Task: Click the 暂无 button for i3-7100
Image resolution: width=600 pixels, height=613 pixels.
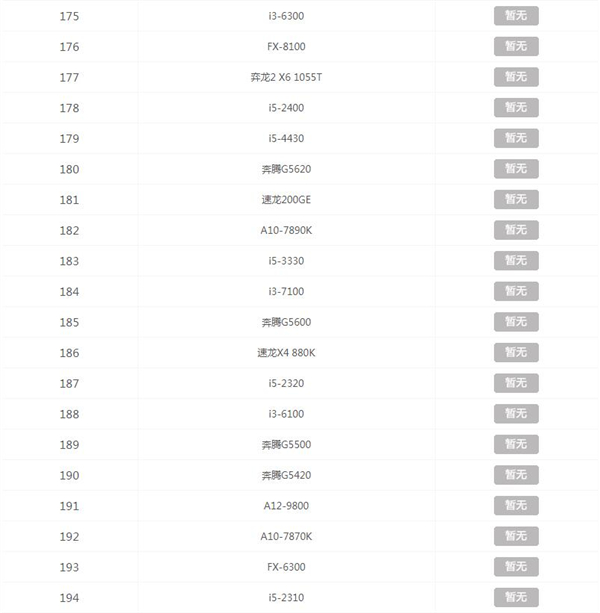Action: click(x=515, y=291)
